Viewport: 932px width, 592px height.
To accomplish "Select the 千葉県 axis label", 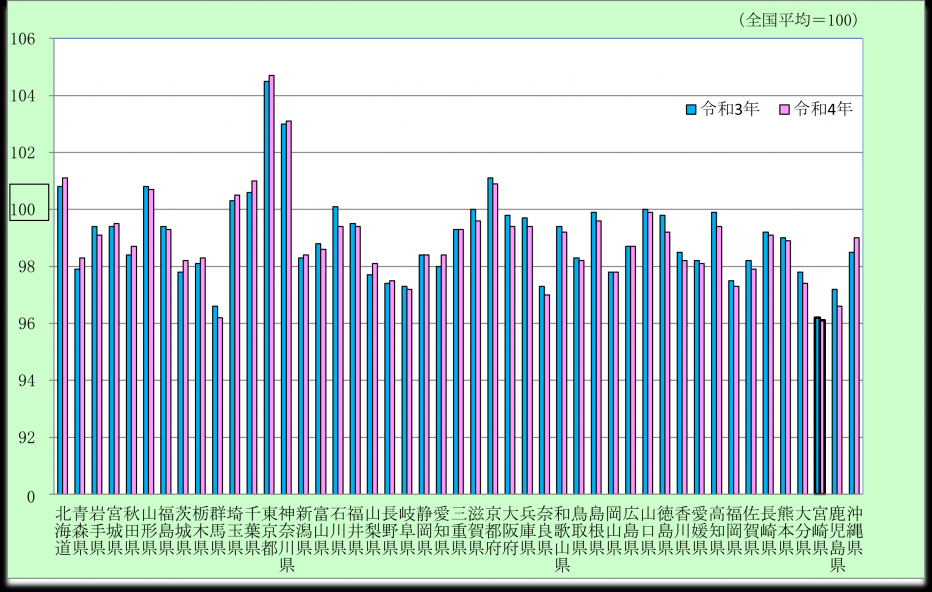I will point(253,531).
